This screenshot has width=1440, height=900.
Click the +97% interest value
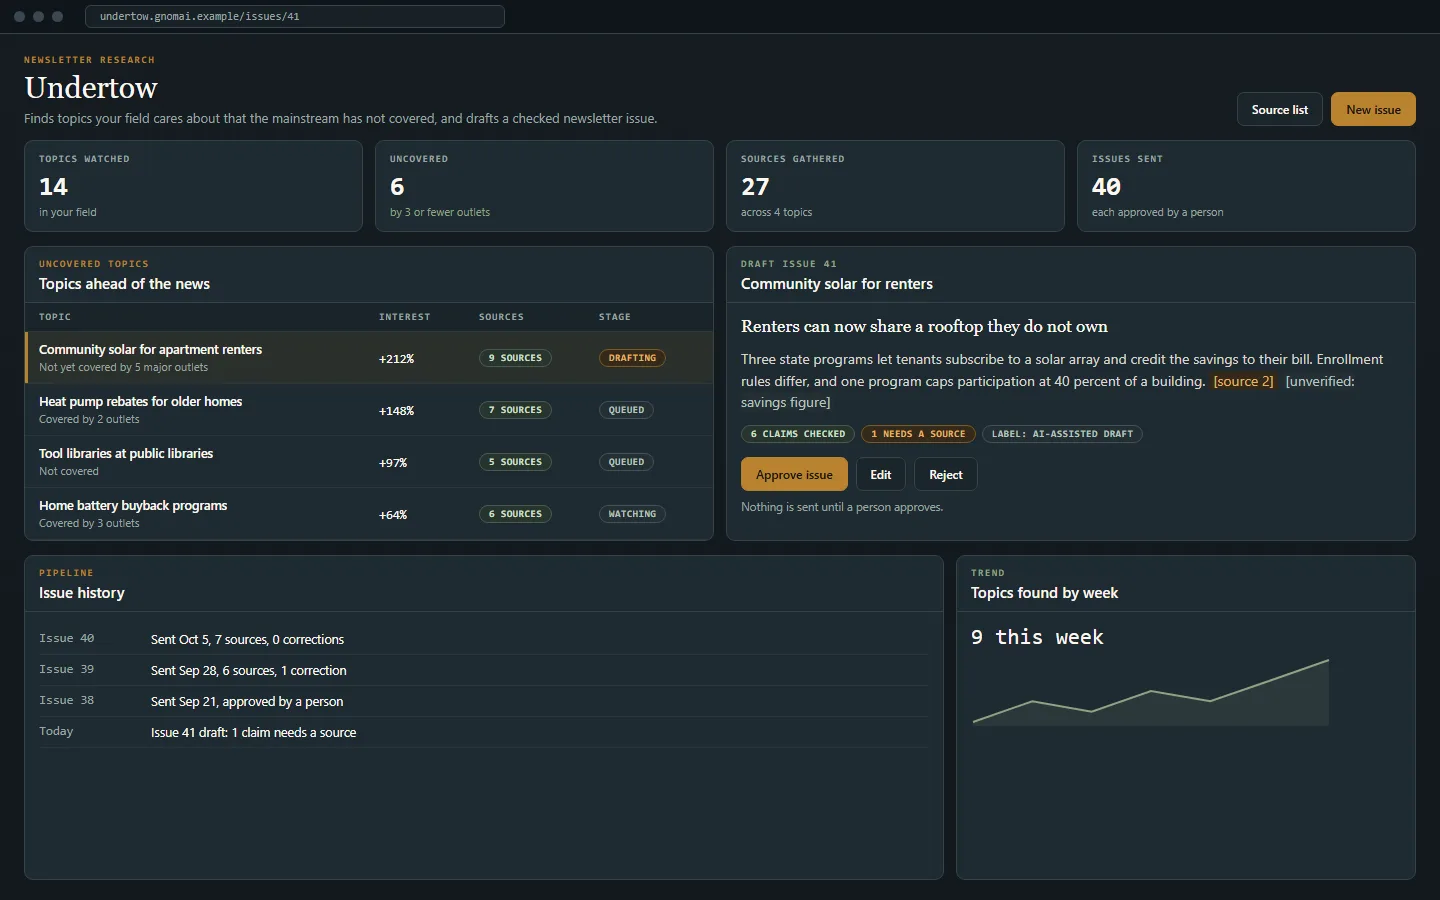[x=393, y=463]
